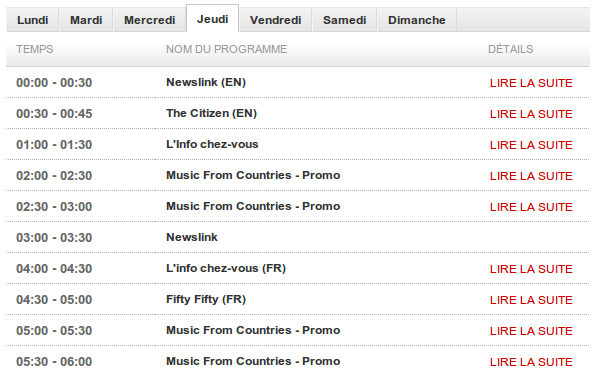Viewport: 595px width, 375px height.
Task: Click the Newslink programme at 03:00
Action: click(x=192, y=237)
